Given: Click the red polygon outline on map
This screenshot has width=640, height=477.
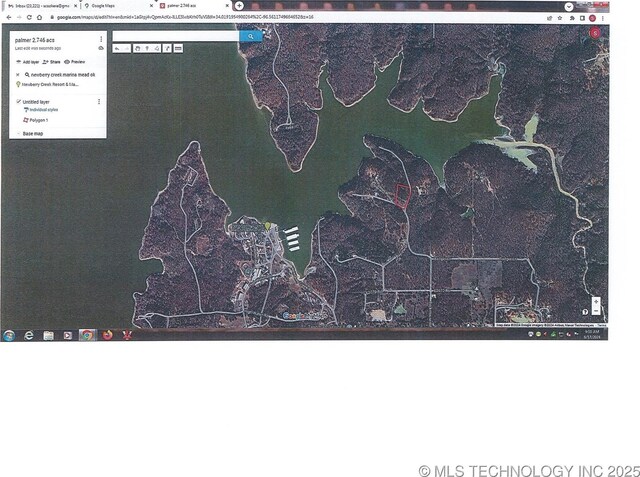Looking at the screenshot, I should [403, 196].
